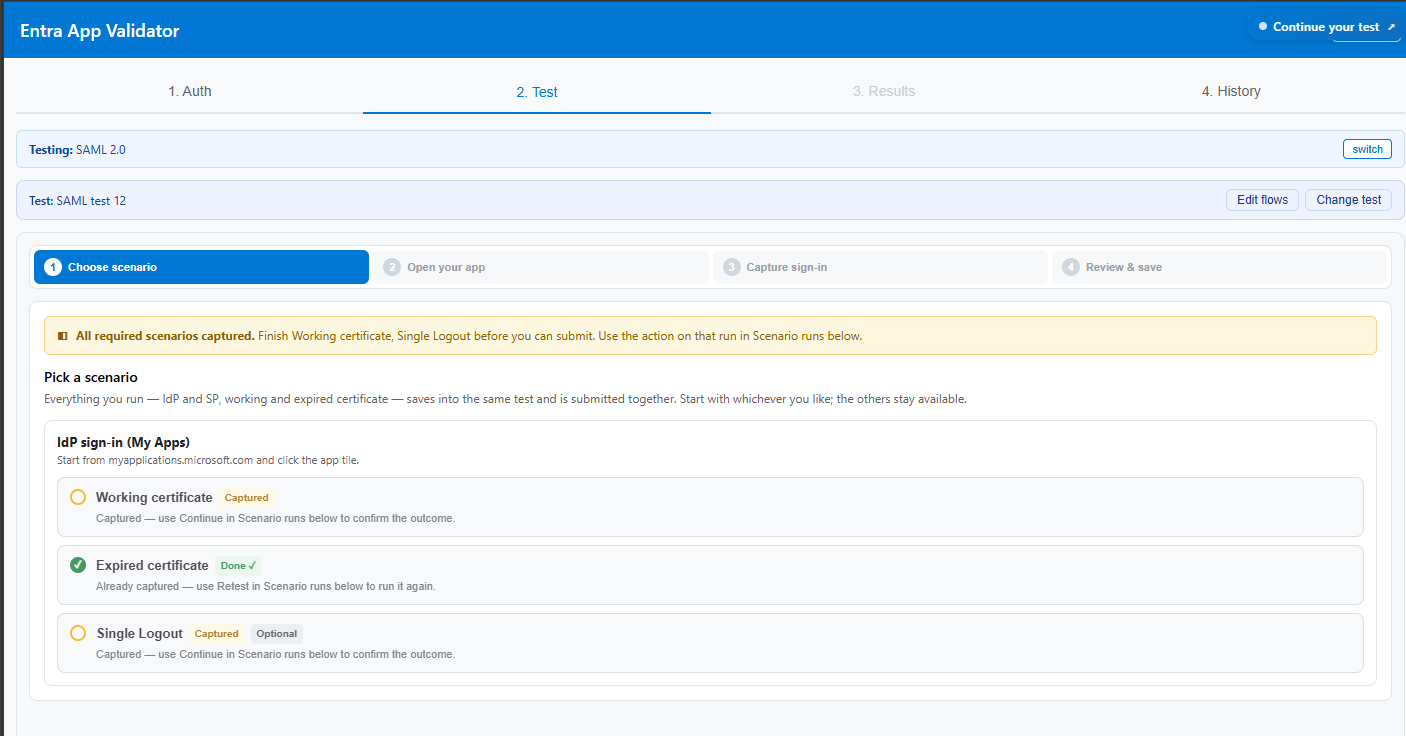The height and width of the screenshot is (736, 1406).
Task: Click the step 1 number circle
Action: pos(53,267)
